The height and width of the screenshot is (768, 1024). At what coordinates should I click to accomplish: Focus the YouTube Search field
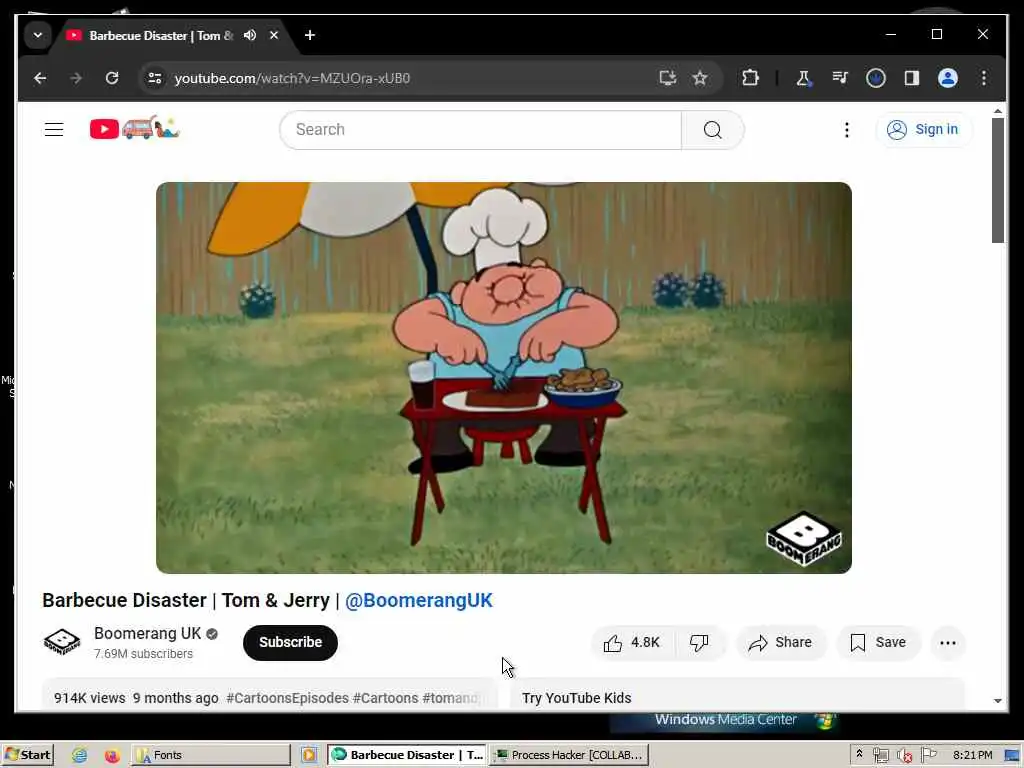(481, 129)
